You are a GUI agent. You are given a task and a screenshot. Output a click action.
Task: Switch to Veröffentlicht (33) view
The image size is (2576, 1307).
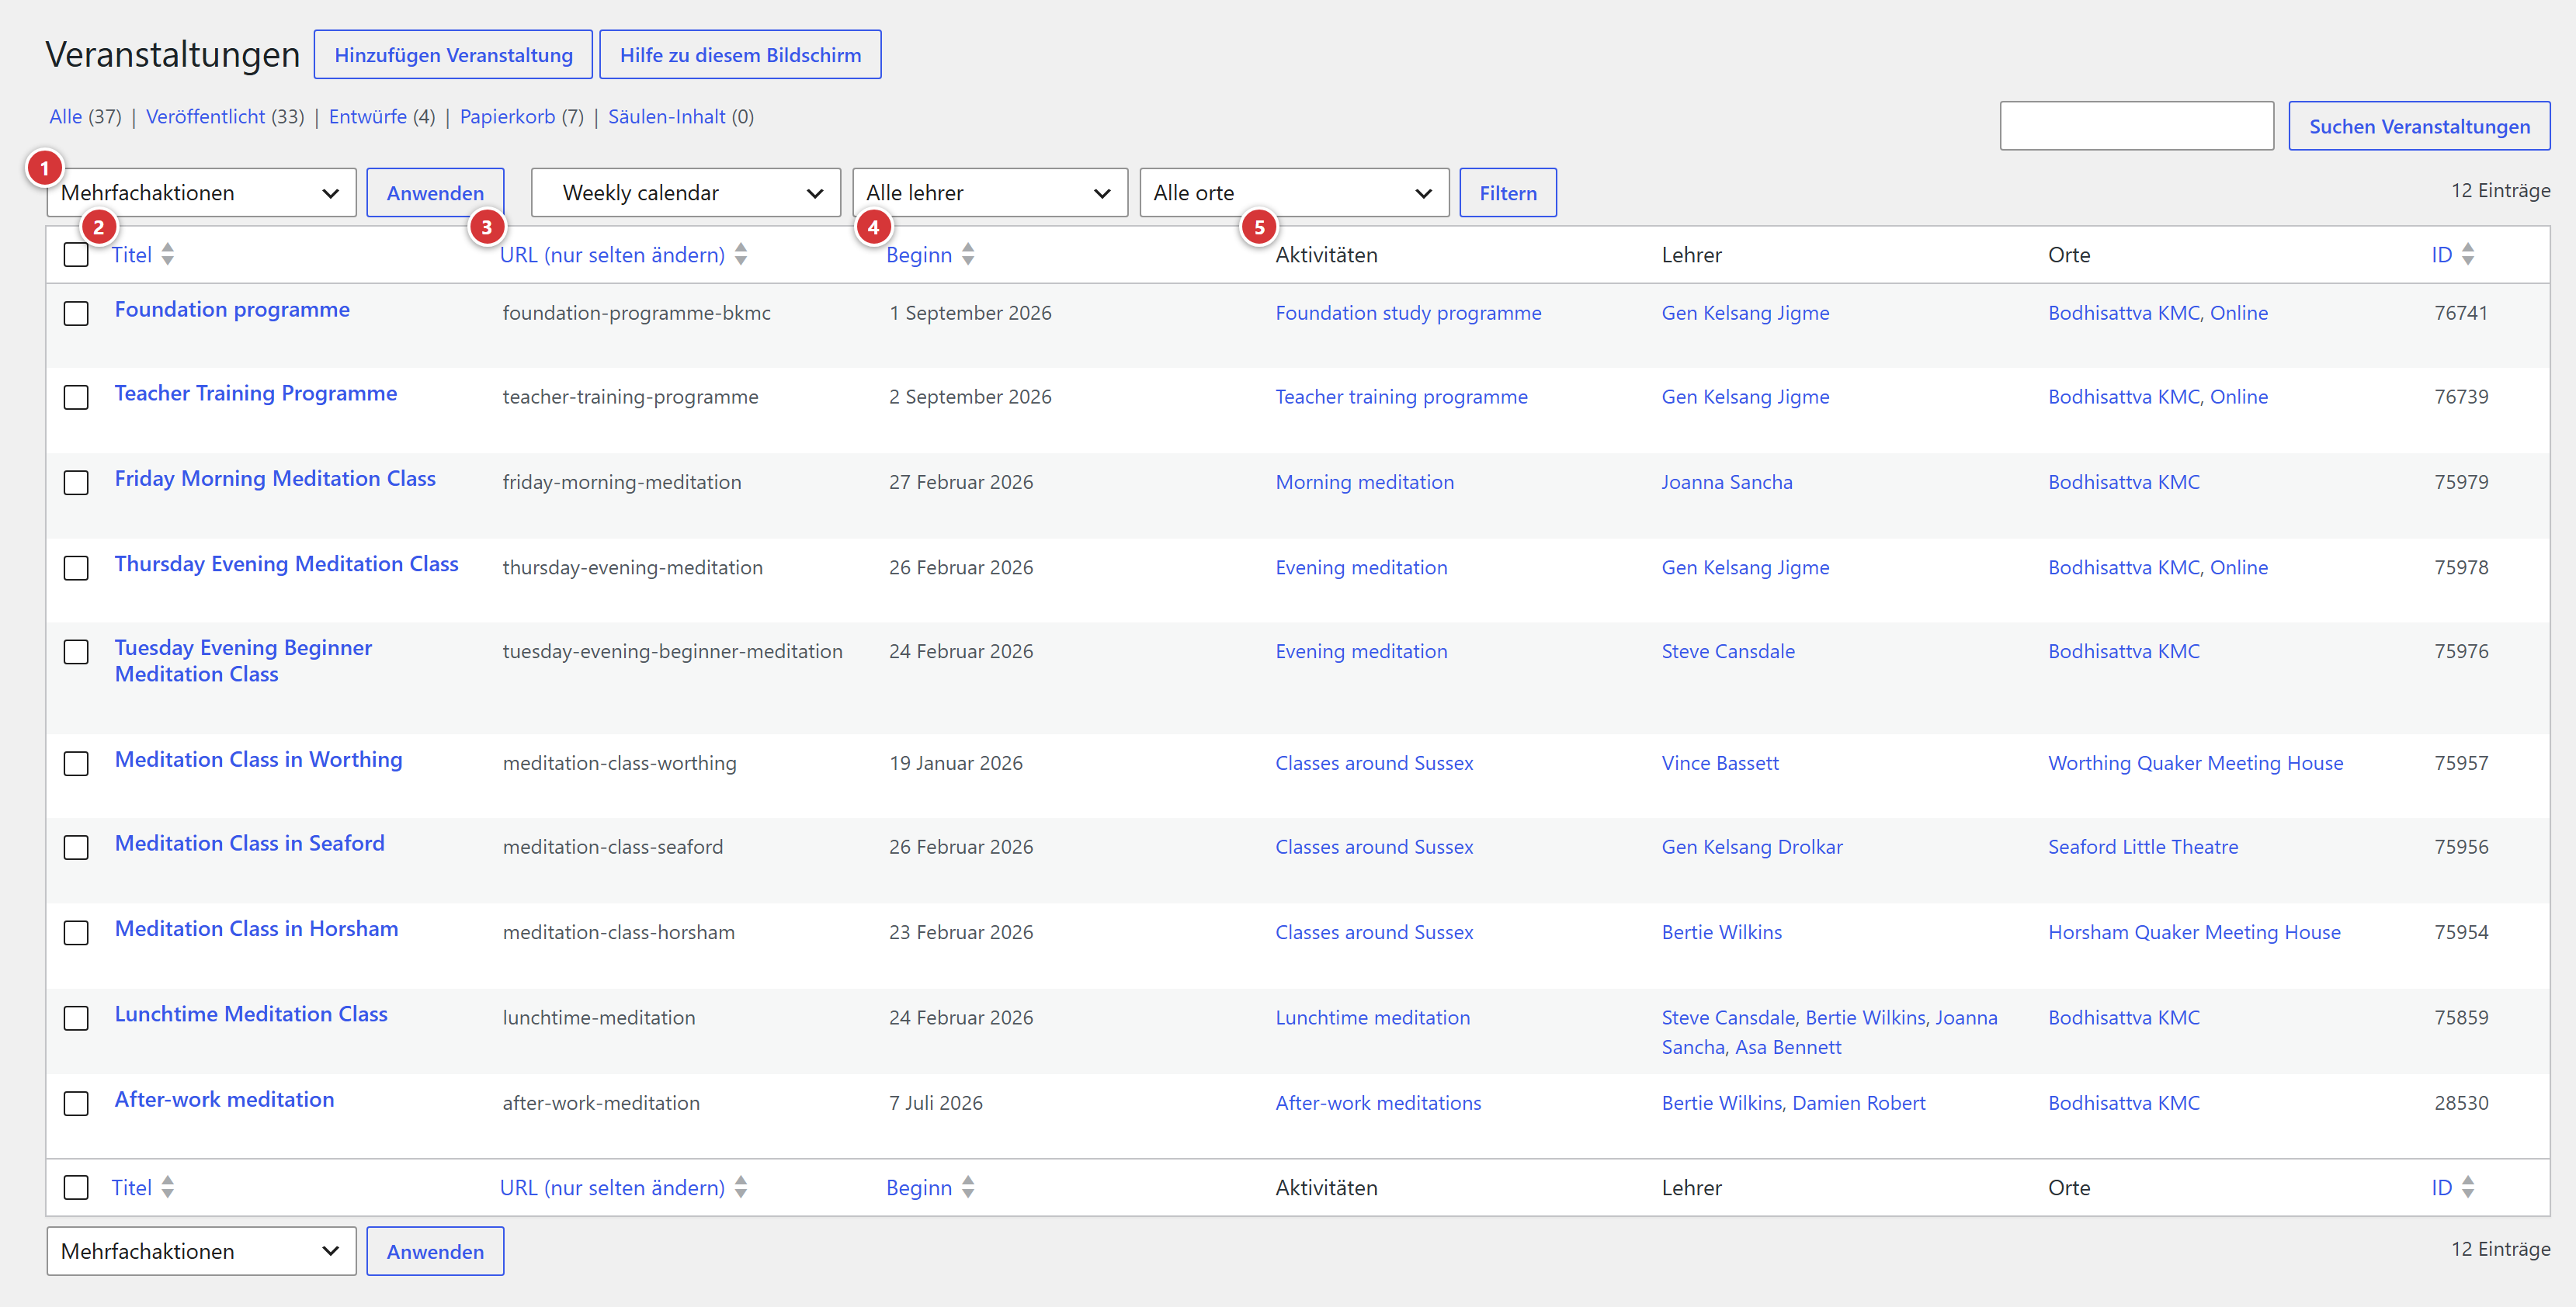point(225,117)
